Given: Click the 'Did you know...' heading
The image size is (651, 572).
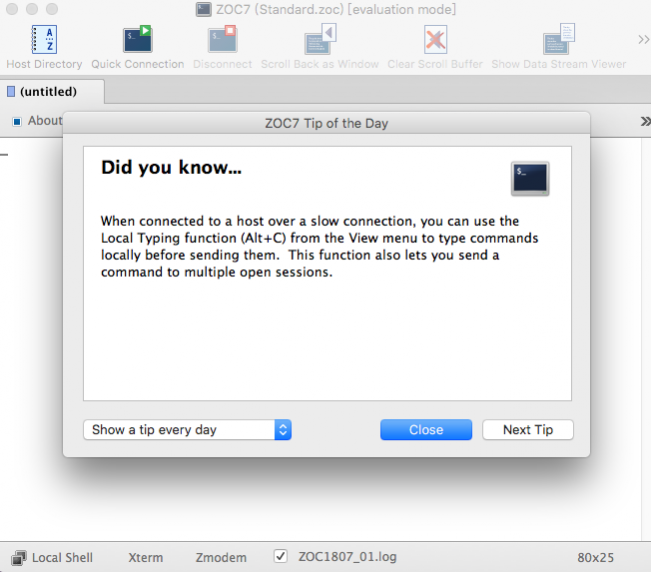Looking at the screenshot, I should tap(171, 167).
